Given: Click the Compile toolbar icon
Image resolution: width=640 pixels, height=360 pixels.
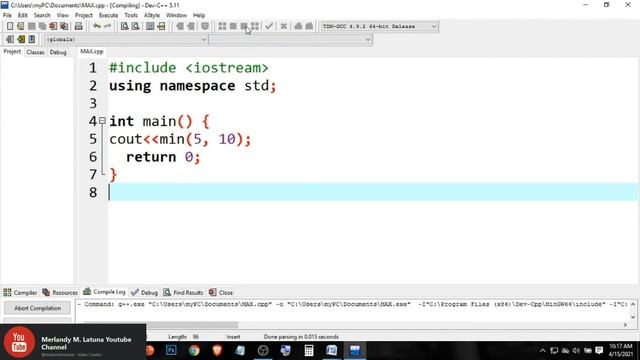Looking at the screenshot, I should [222, 26].
